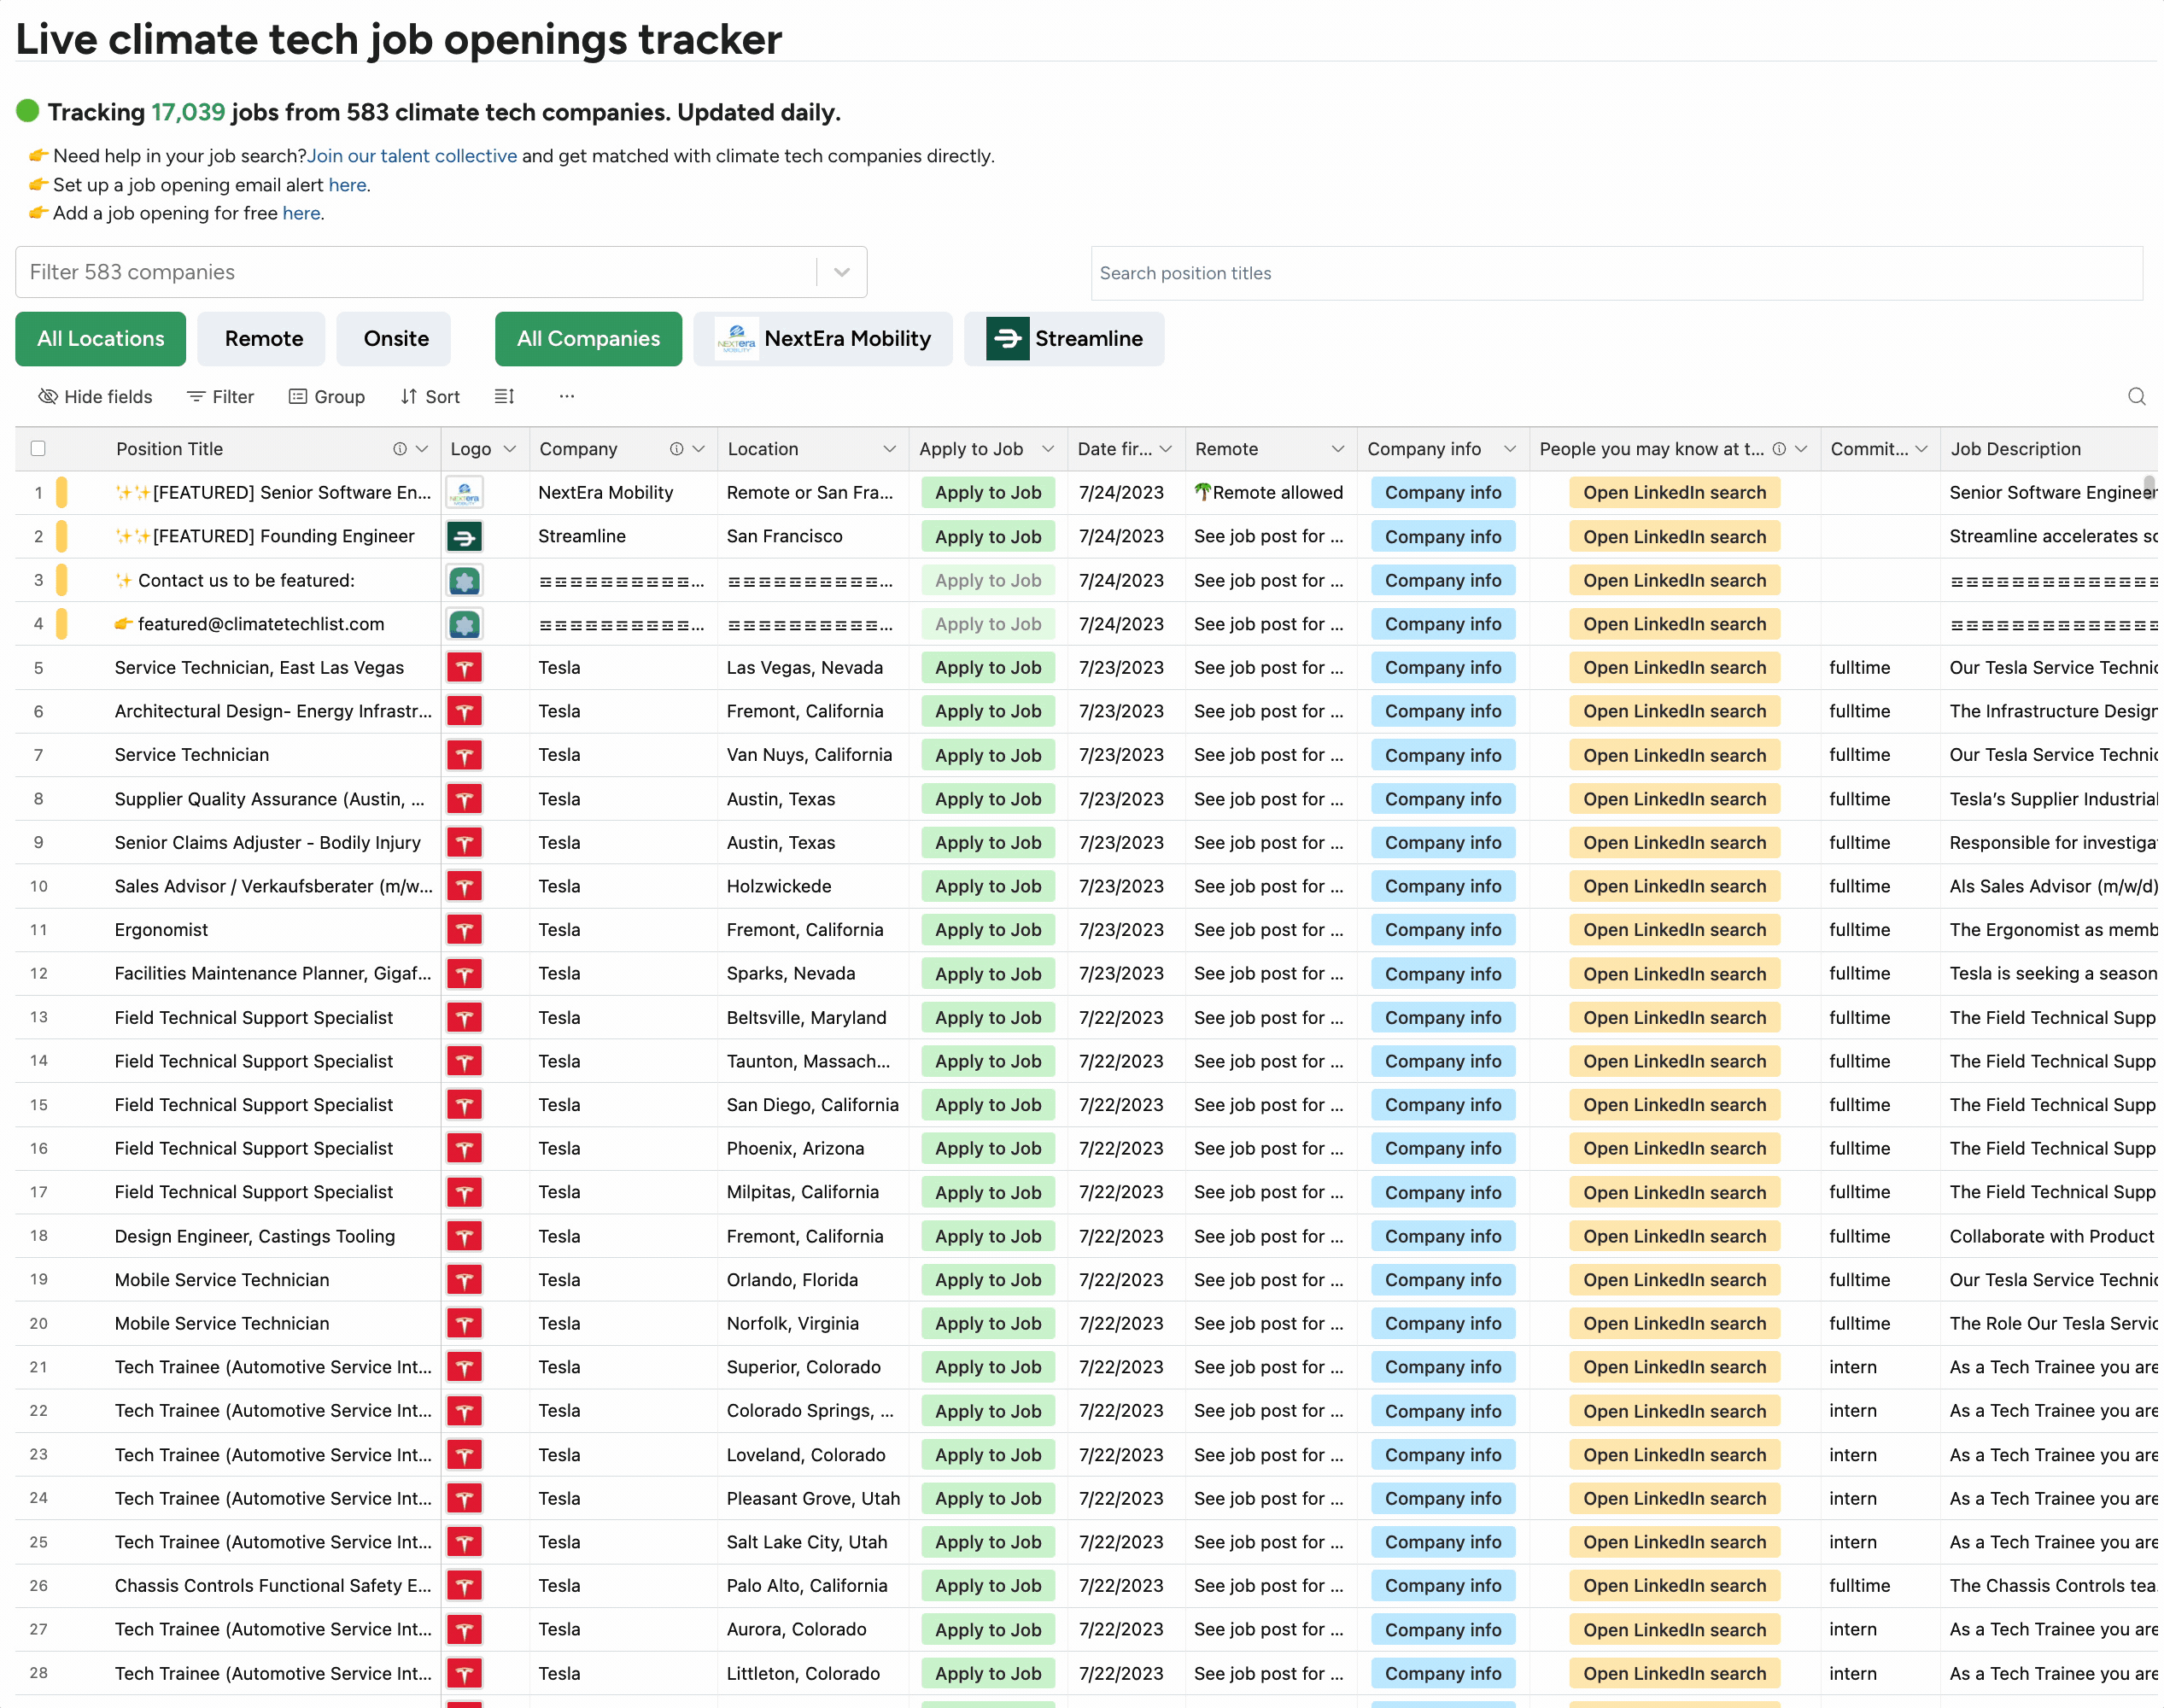2164x1708 pixels.
Task: Click the NextEra Mobility logo in row 1
Action: coord(464,493)
